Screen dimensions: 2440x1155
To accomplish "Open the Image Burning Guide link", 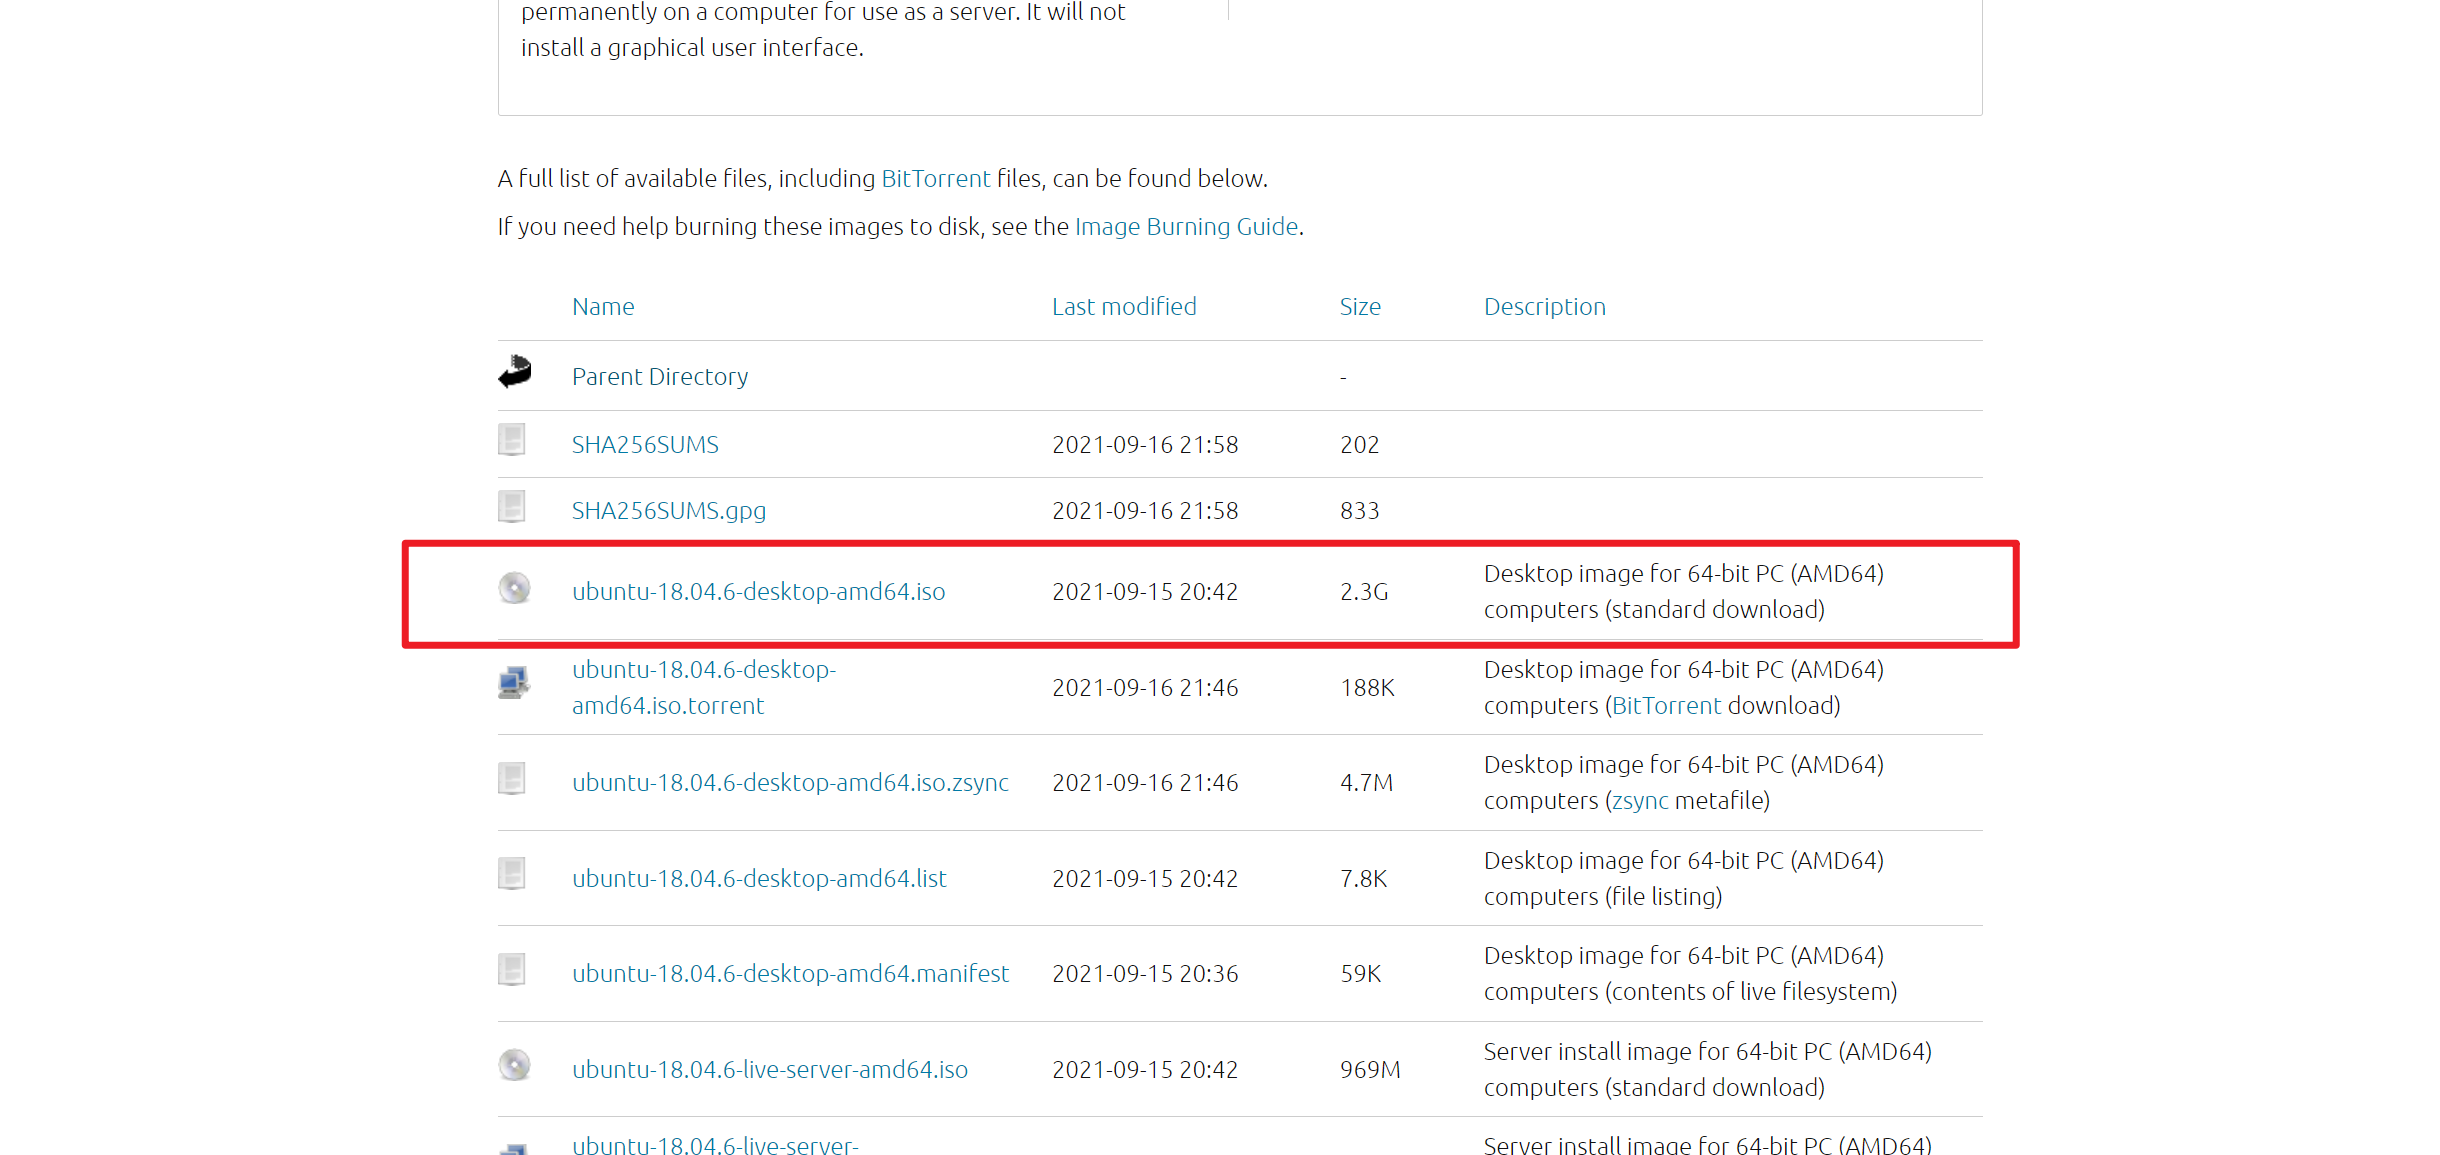I will click(x=1186, y=226).
